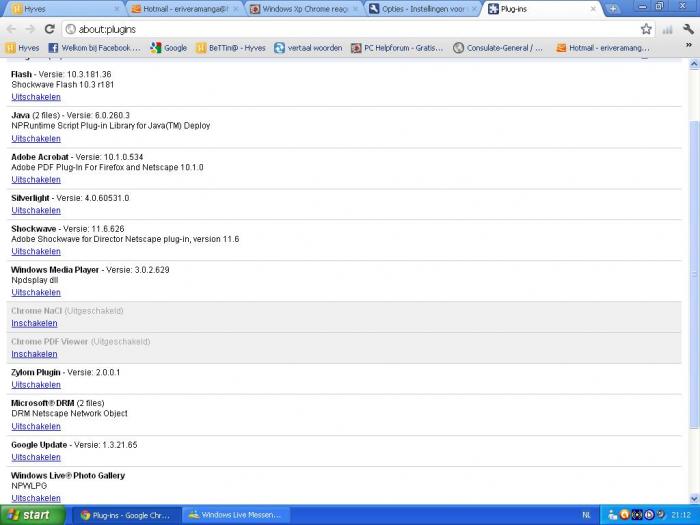Go forward with the forward arrow
This screenshot has width=700, height=525.
[x=30, y=29]
